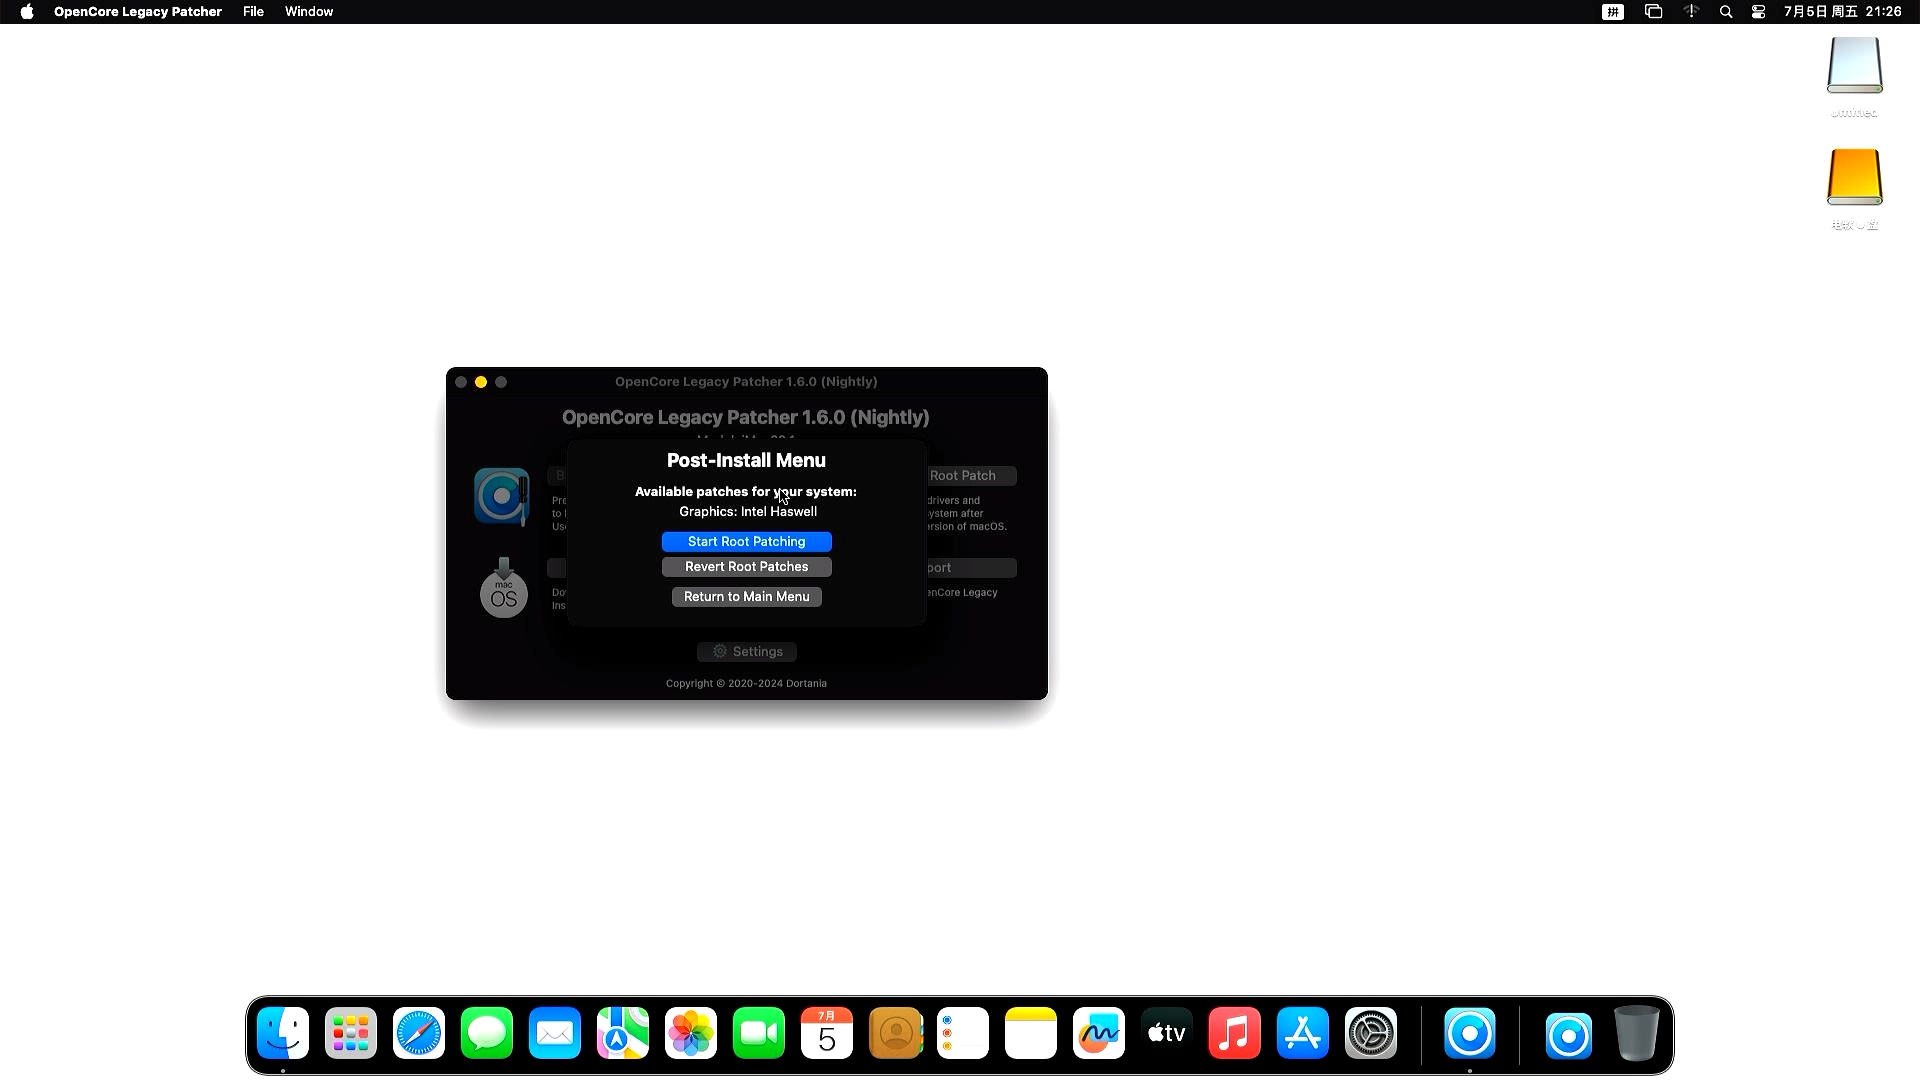
Task: Open Trash from the Dock
Action: point(1636,1033)
